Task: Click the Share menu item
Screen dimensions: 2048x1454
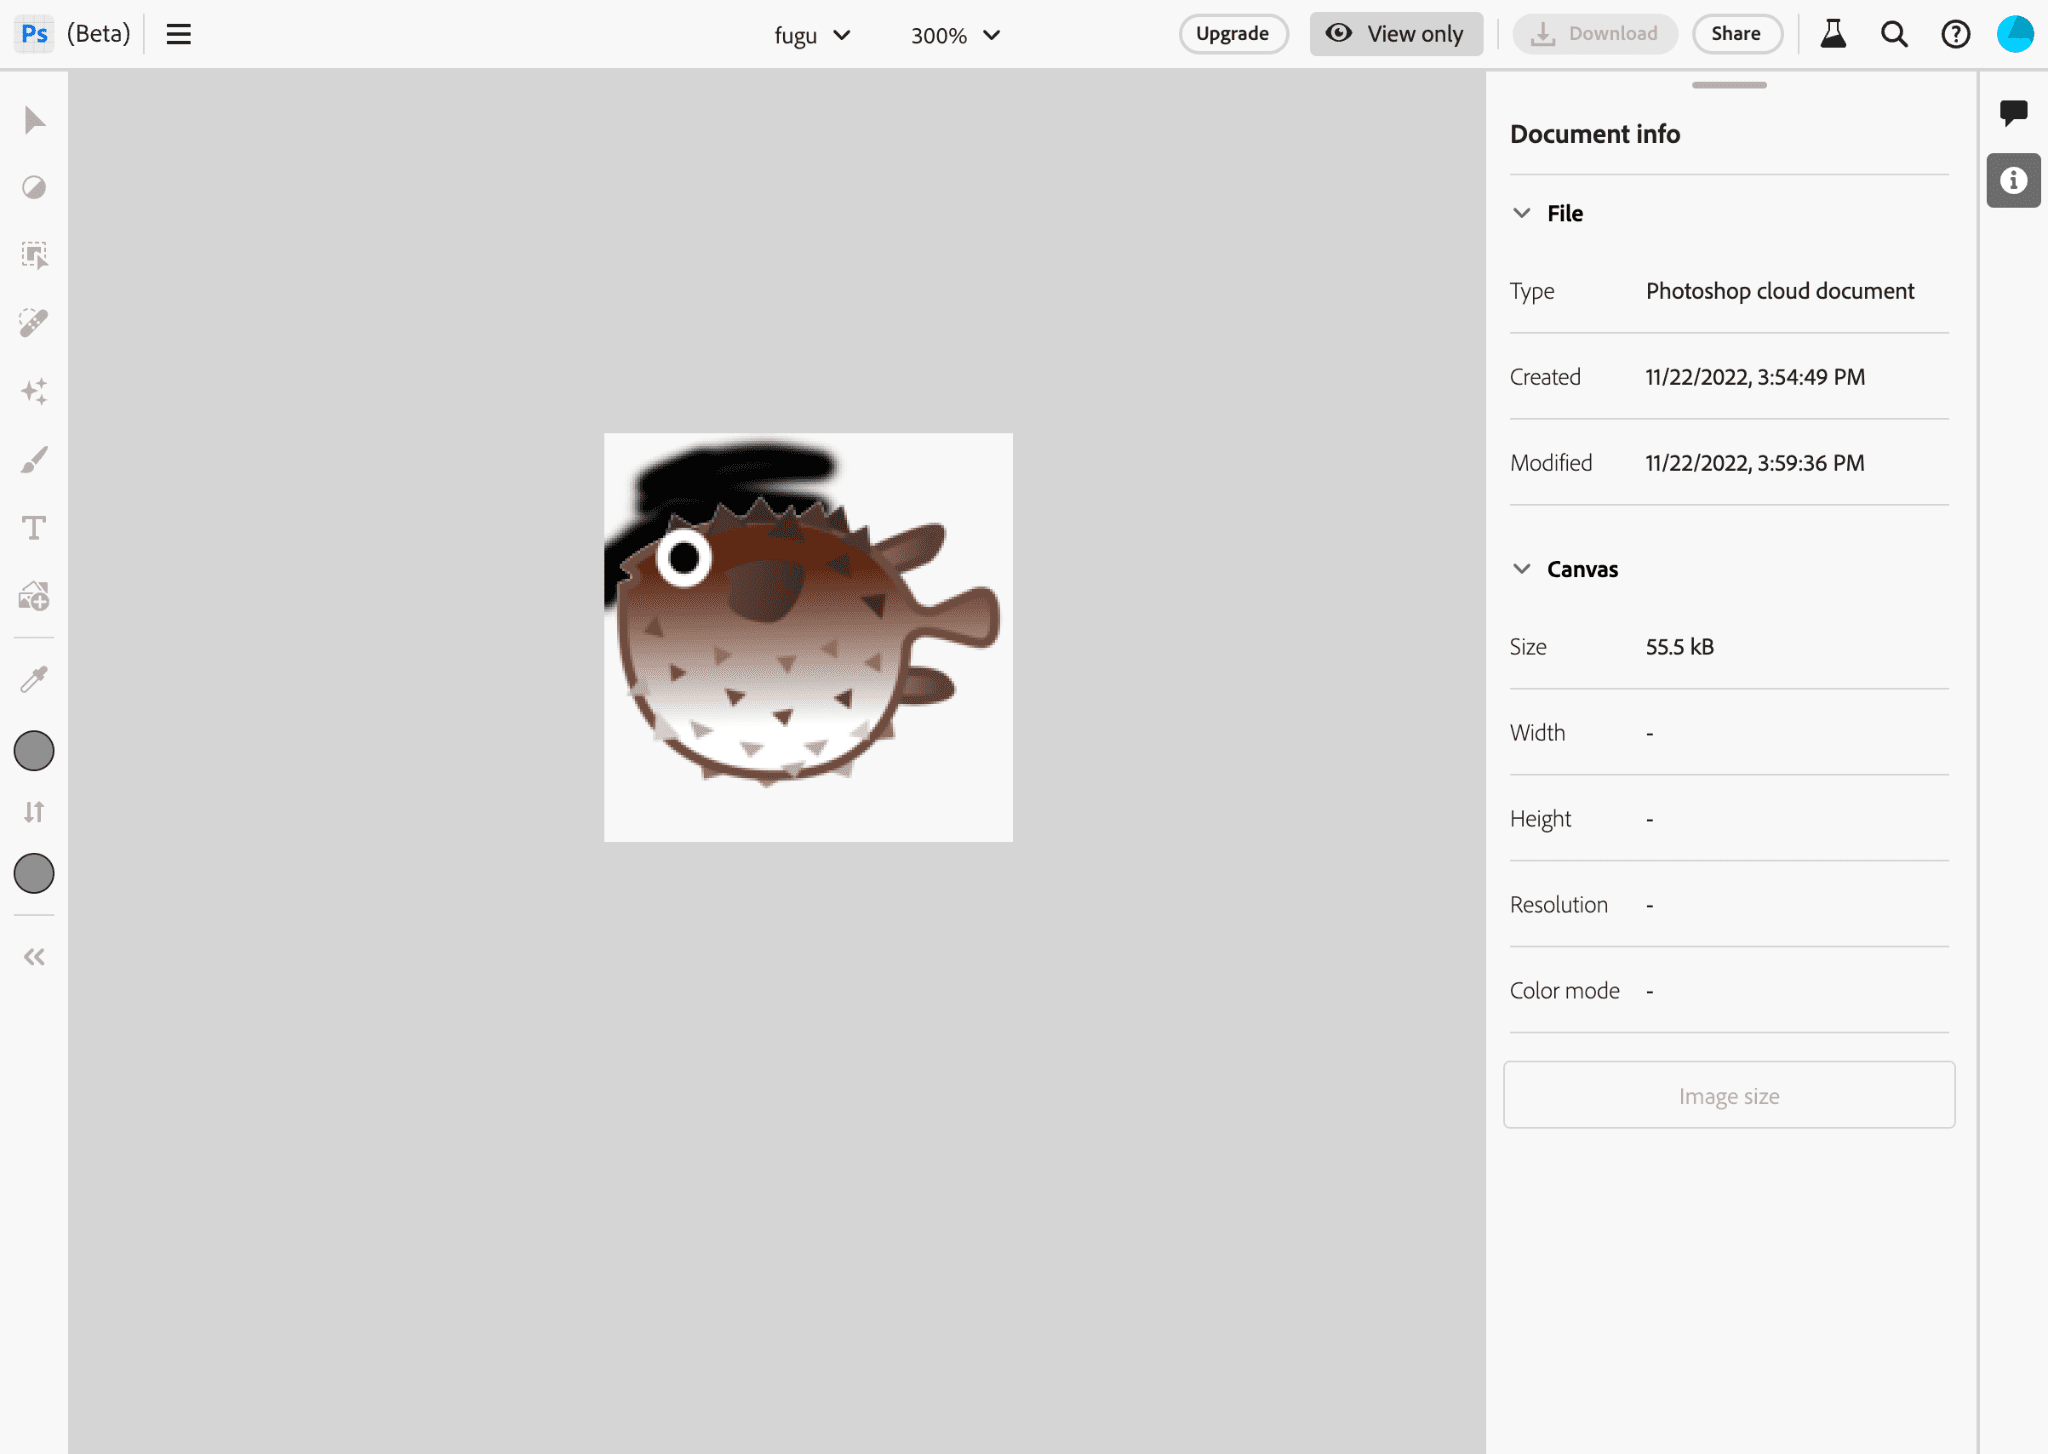Action: (1733, 33)
